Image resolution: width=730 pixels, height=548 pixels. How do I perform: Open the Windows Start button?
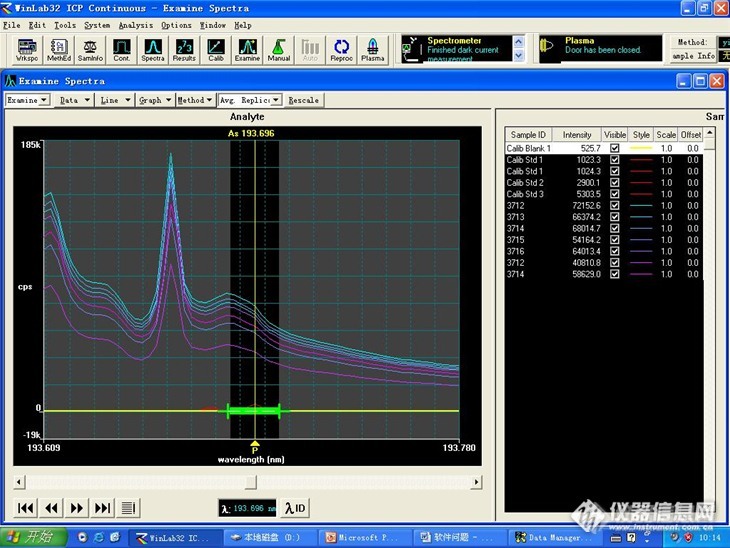coord(33,537)
